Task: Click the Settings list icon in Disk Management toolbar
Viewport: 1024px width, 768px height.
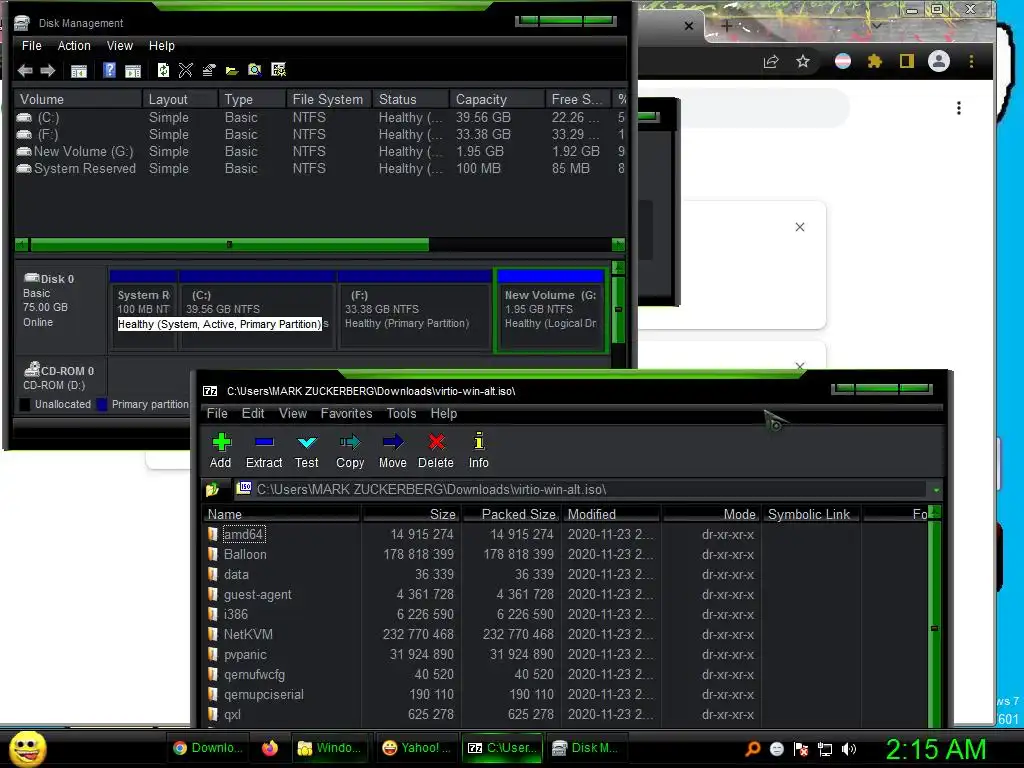Action: pyautogui.click(x=278, y=70)
